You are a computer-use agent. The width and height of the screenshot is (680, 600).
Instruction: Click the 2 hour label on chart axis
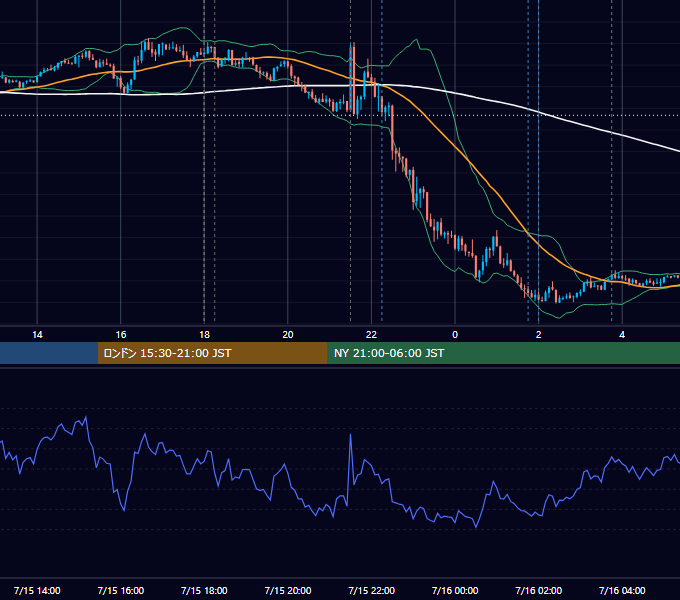pos(539,335)
